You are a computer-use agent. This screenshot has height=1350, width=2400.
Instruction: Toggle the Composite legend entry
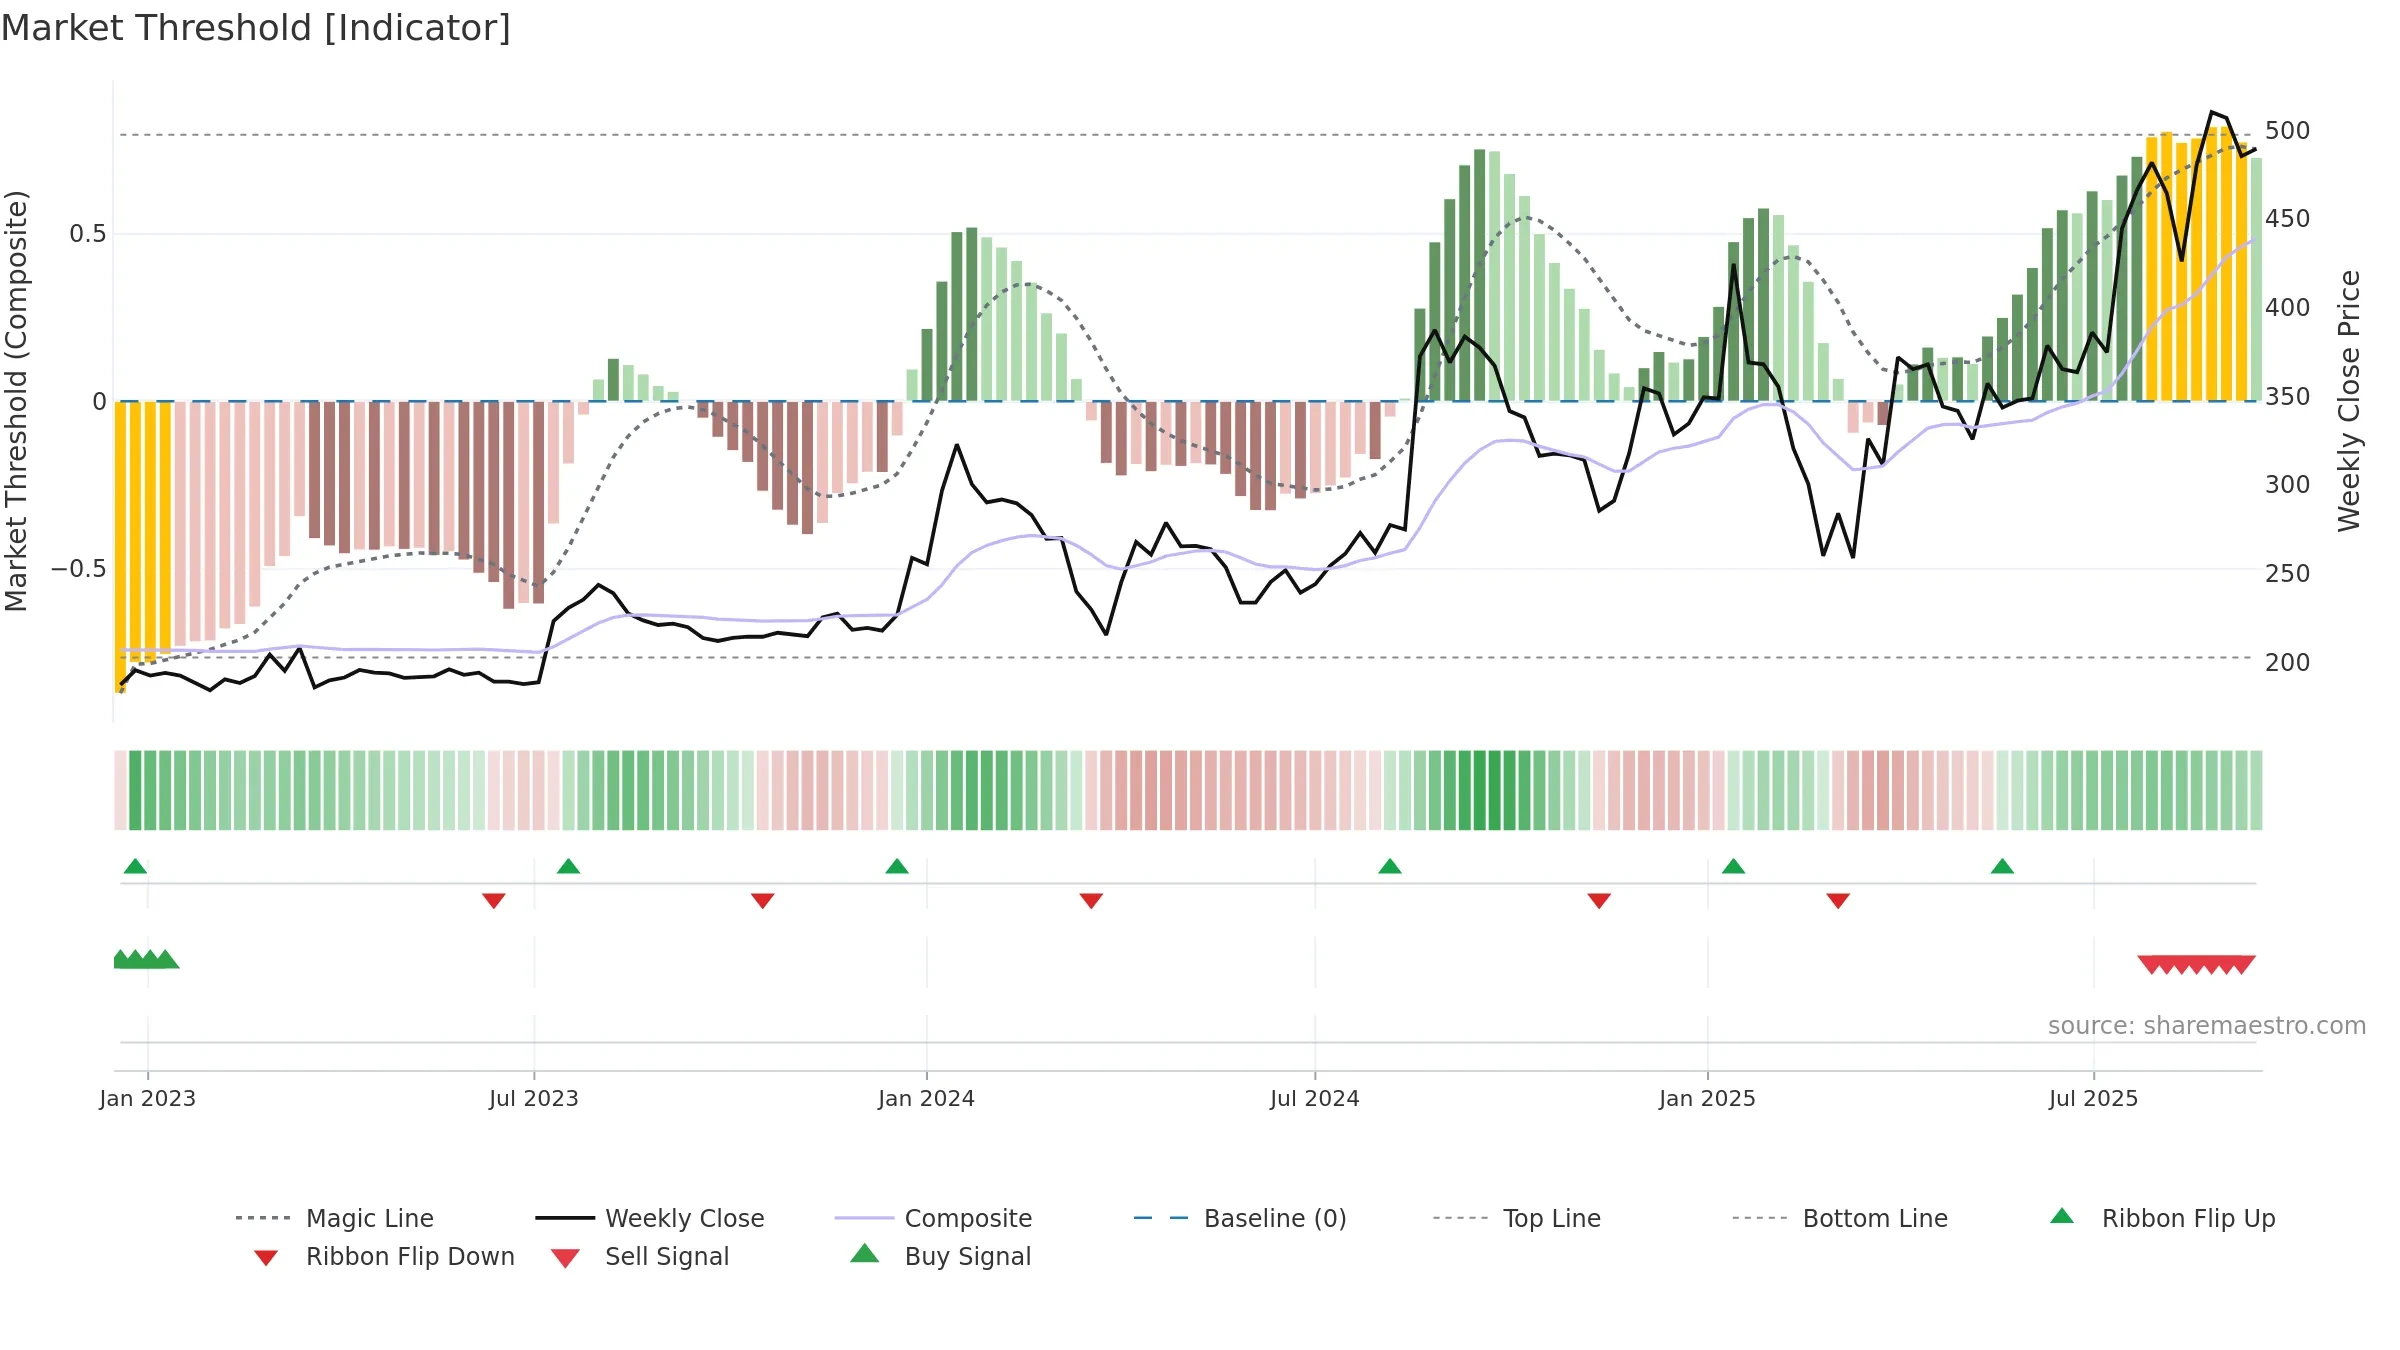pos(933,1218)
